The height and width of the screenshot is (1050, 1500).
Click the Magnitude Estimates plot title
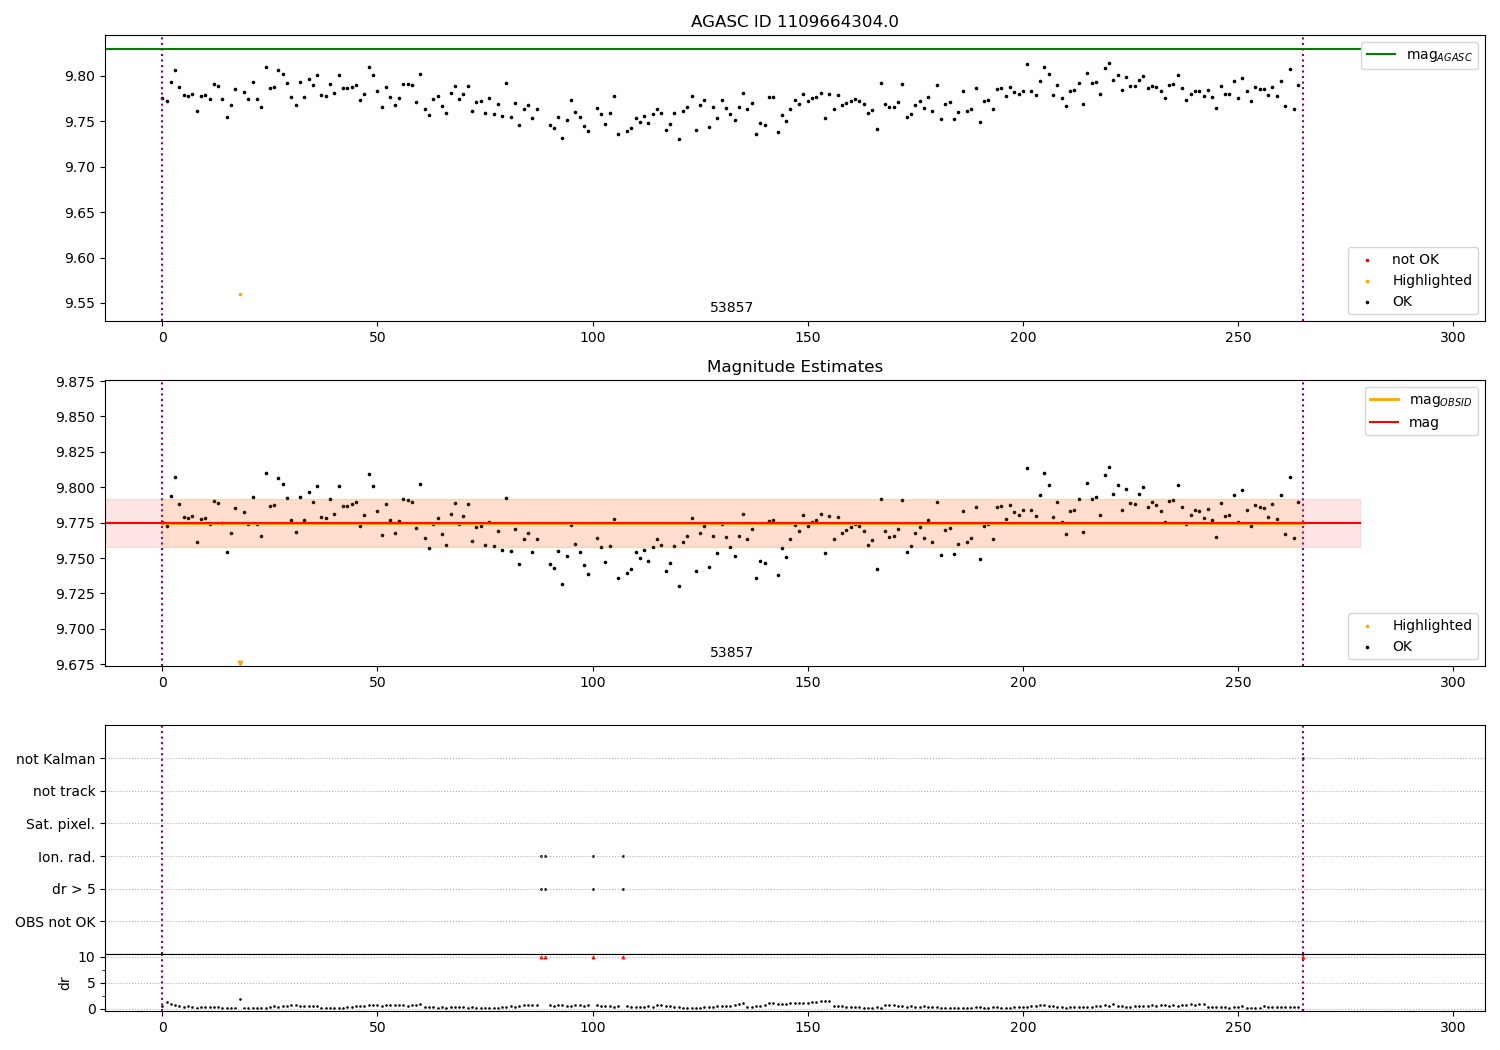tap(795, 367)
